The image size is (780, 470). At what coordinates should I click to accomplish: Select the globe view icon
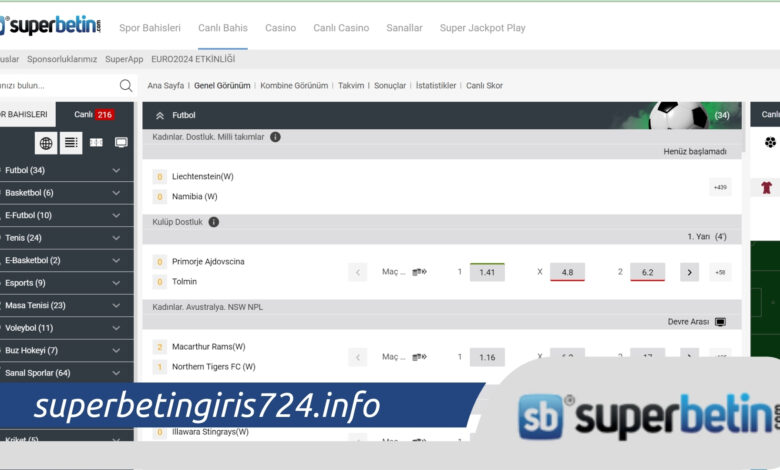(x=46, y=143)
